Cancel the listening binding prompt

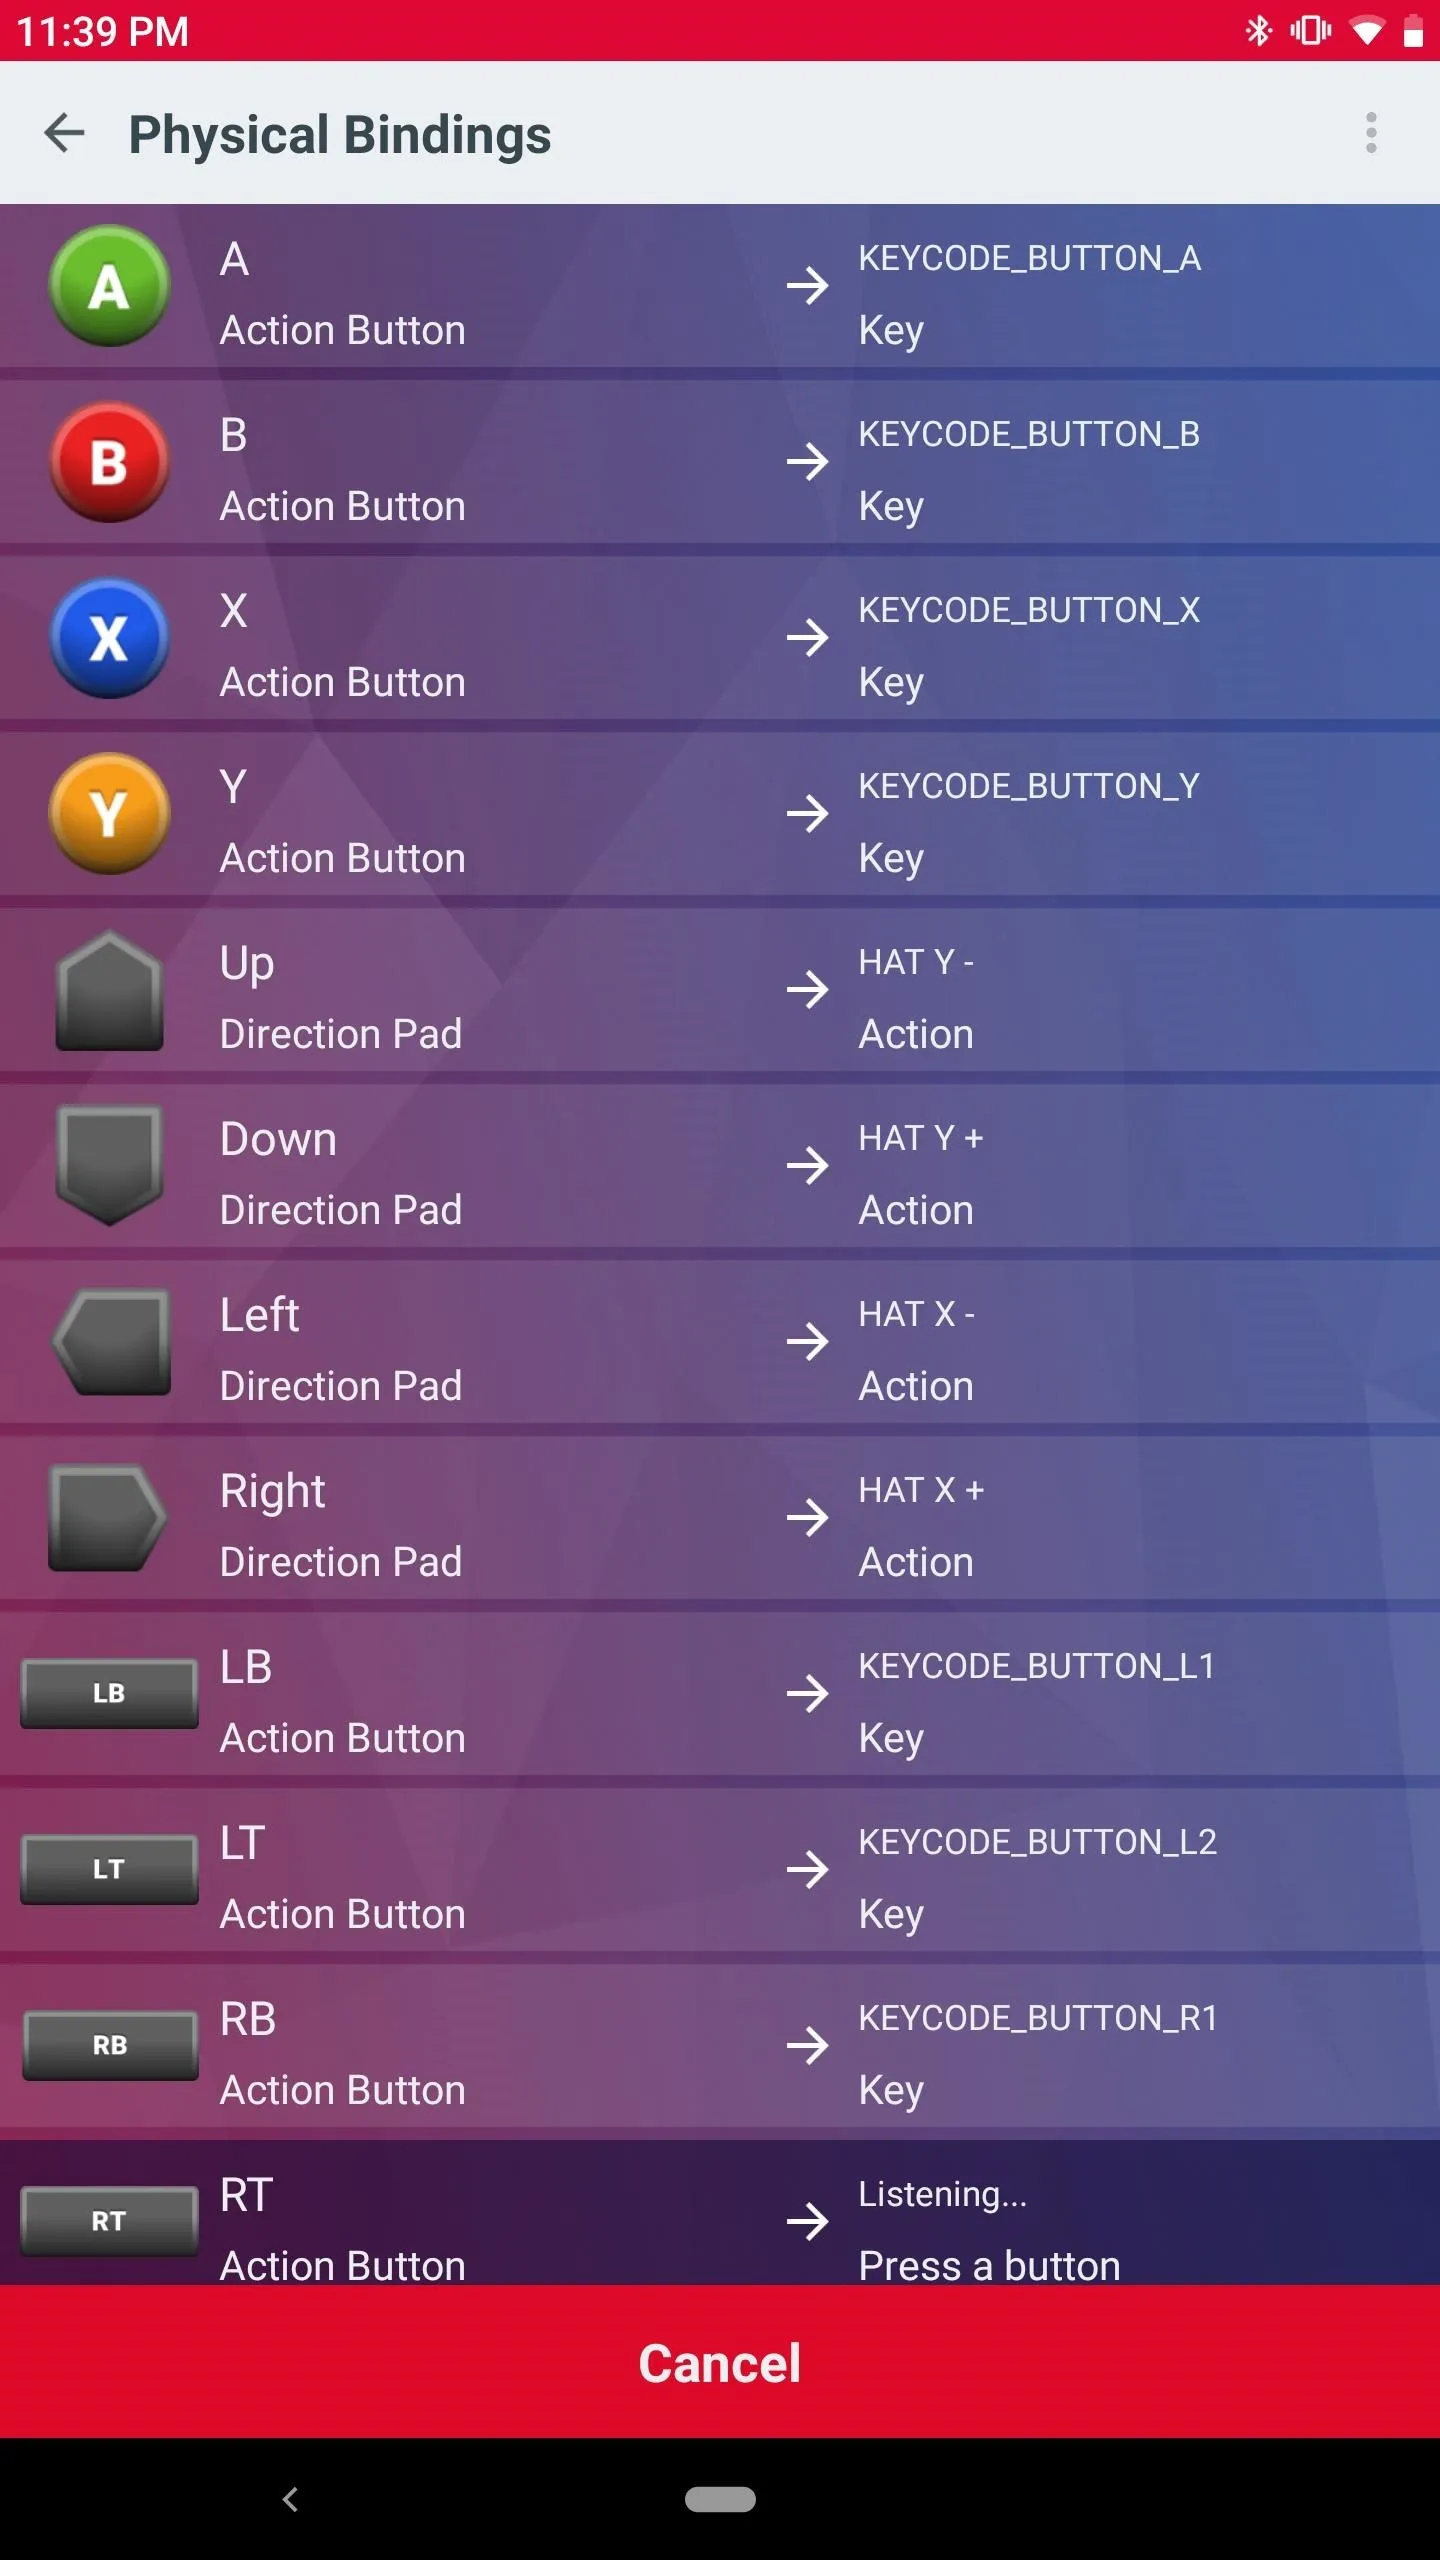tap(720, 2363)
